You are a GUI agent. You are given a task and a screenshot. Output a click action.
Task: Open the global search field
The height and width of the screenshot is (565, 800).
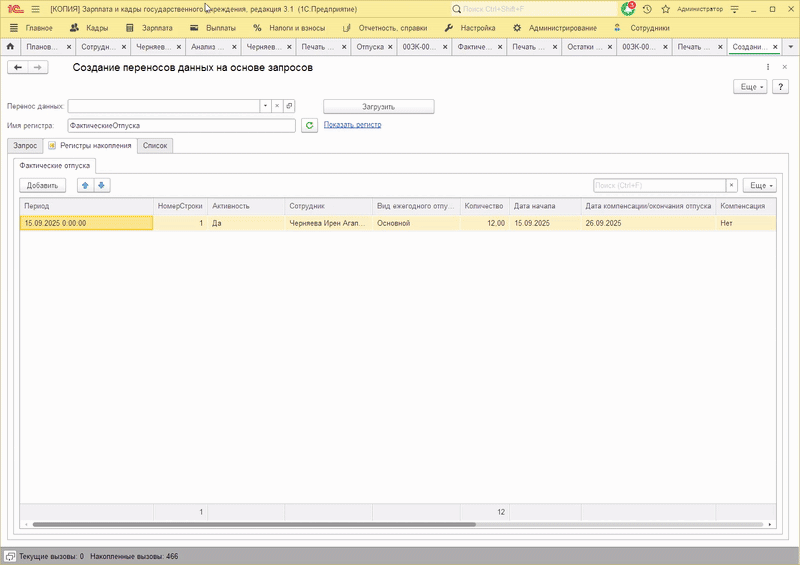click(x=534, y=9)
